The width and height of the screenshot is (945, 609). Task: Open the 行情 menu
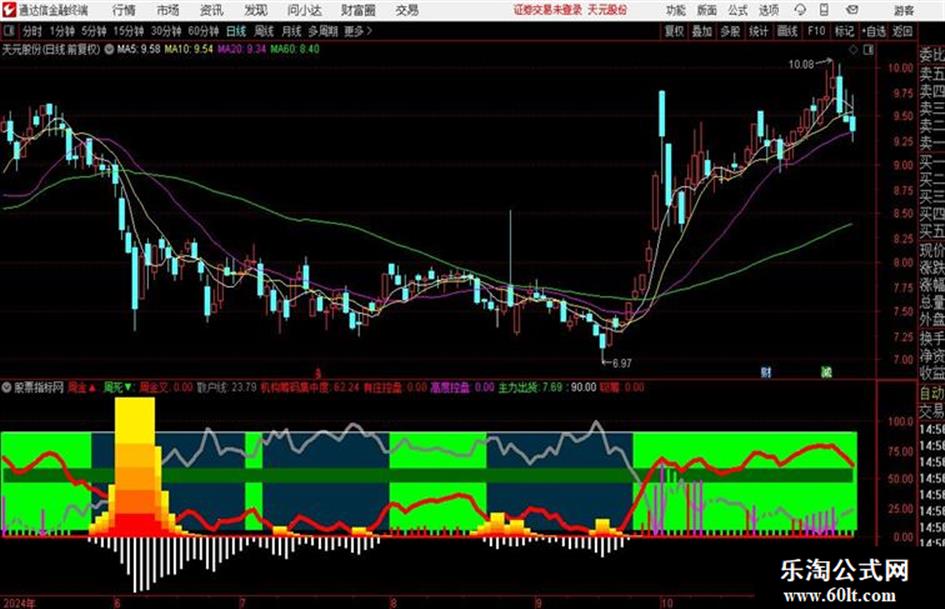click(124, 10)
